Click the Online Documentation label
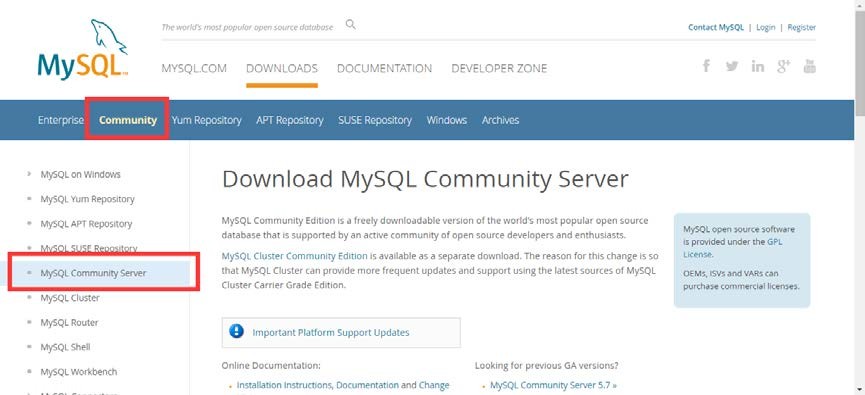 click(x=271, y=366)
